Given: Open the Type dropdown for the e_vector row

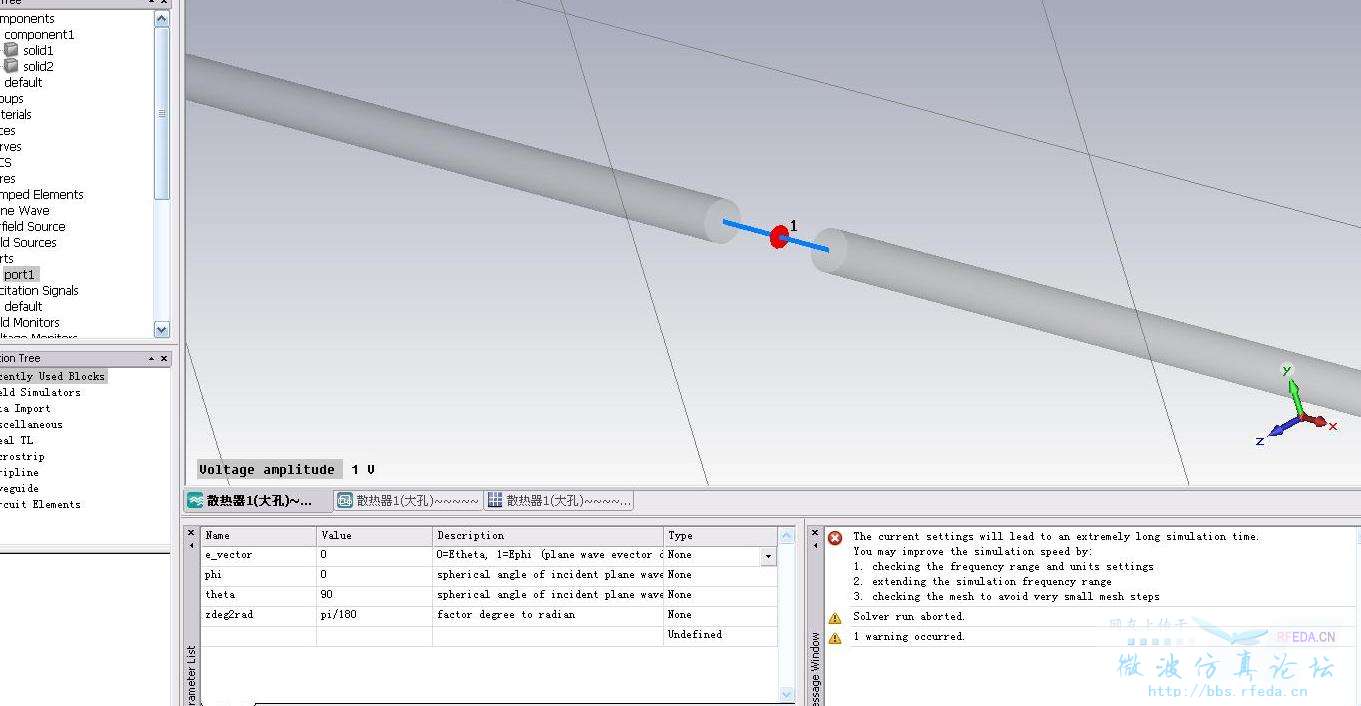Looking at the screenshot, I should pyautogui.click(x=768, y=556).
